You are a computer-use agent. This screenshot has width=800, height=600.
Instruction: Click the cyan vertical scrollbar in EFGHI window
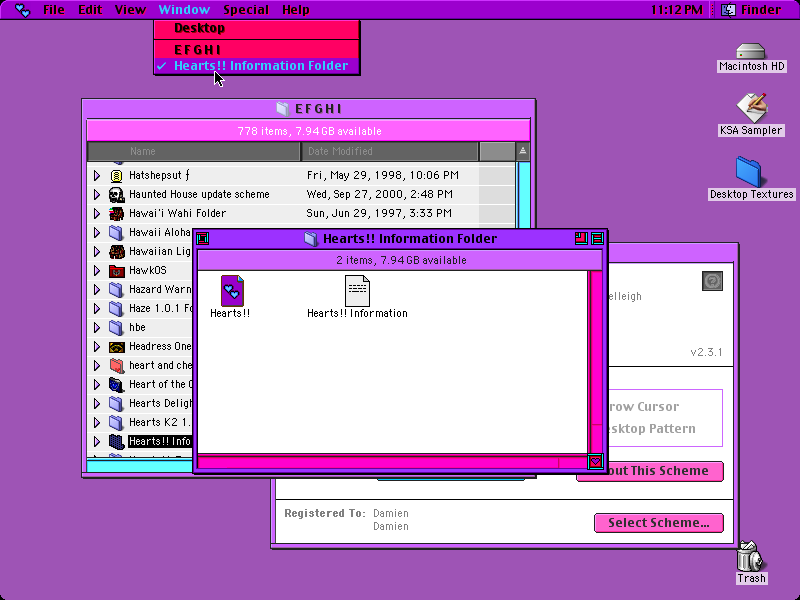pos(523,194)
